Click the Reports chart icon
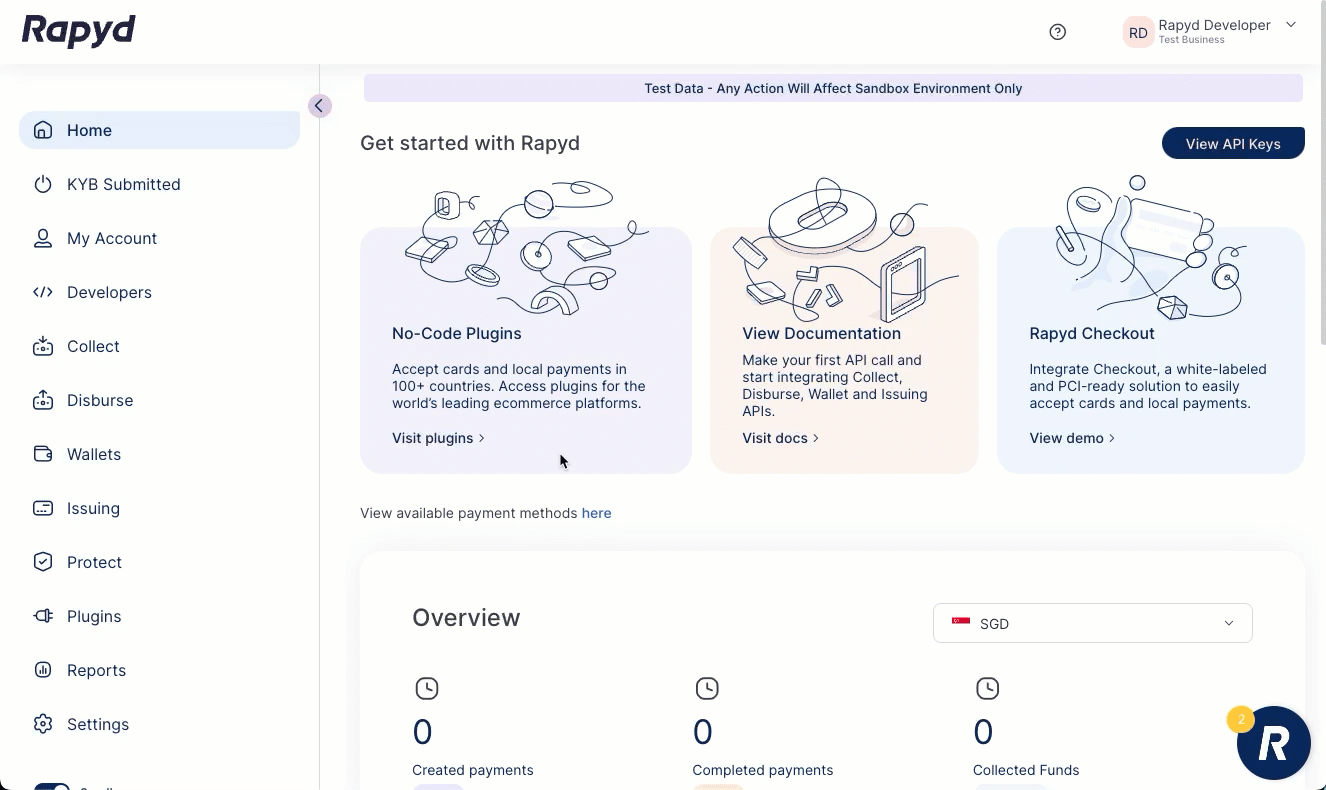 click(x=43, y=670)
